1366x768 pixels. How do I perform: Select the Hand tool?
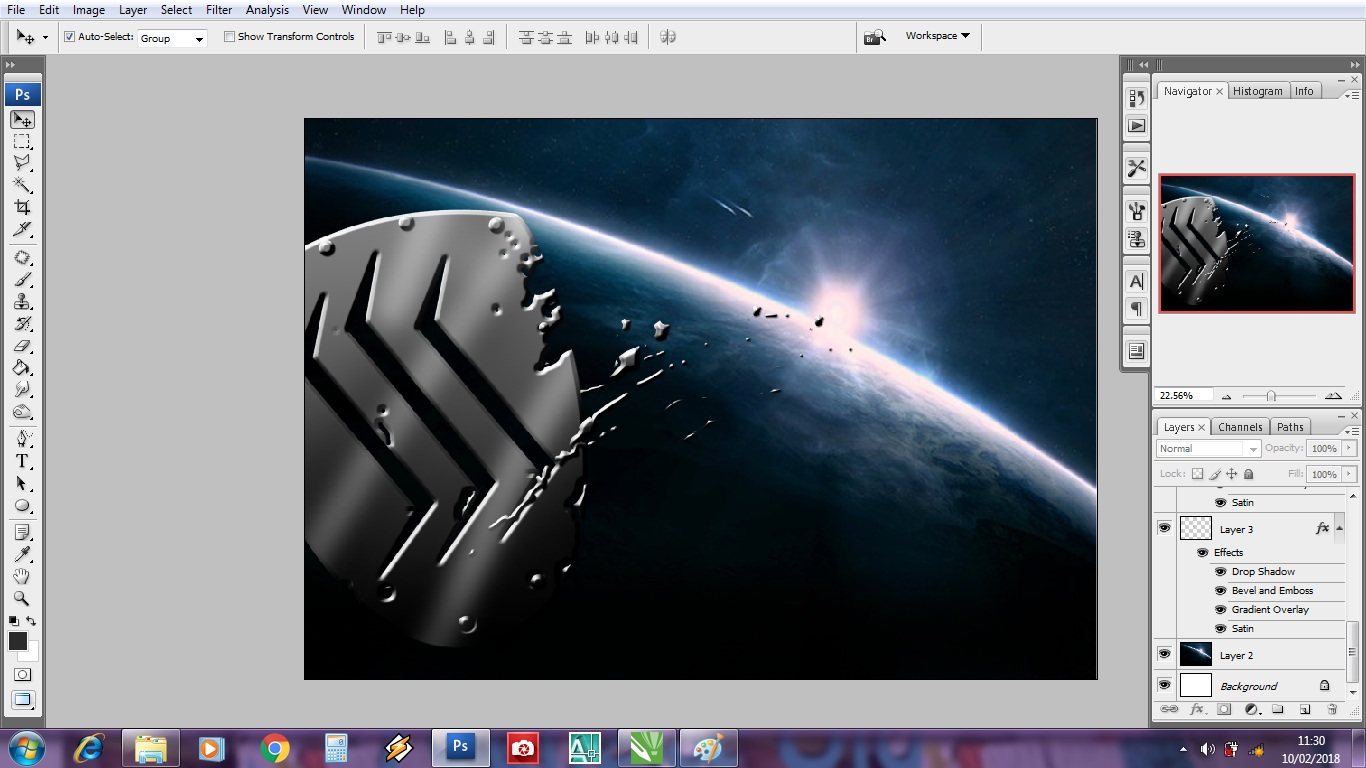22,576
